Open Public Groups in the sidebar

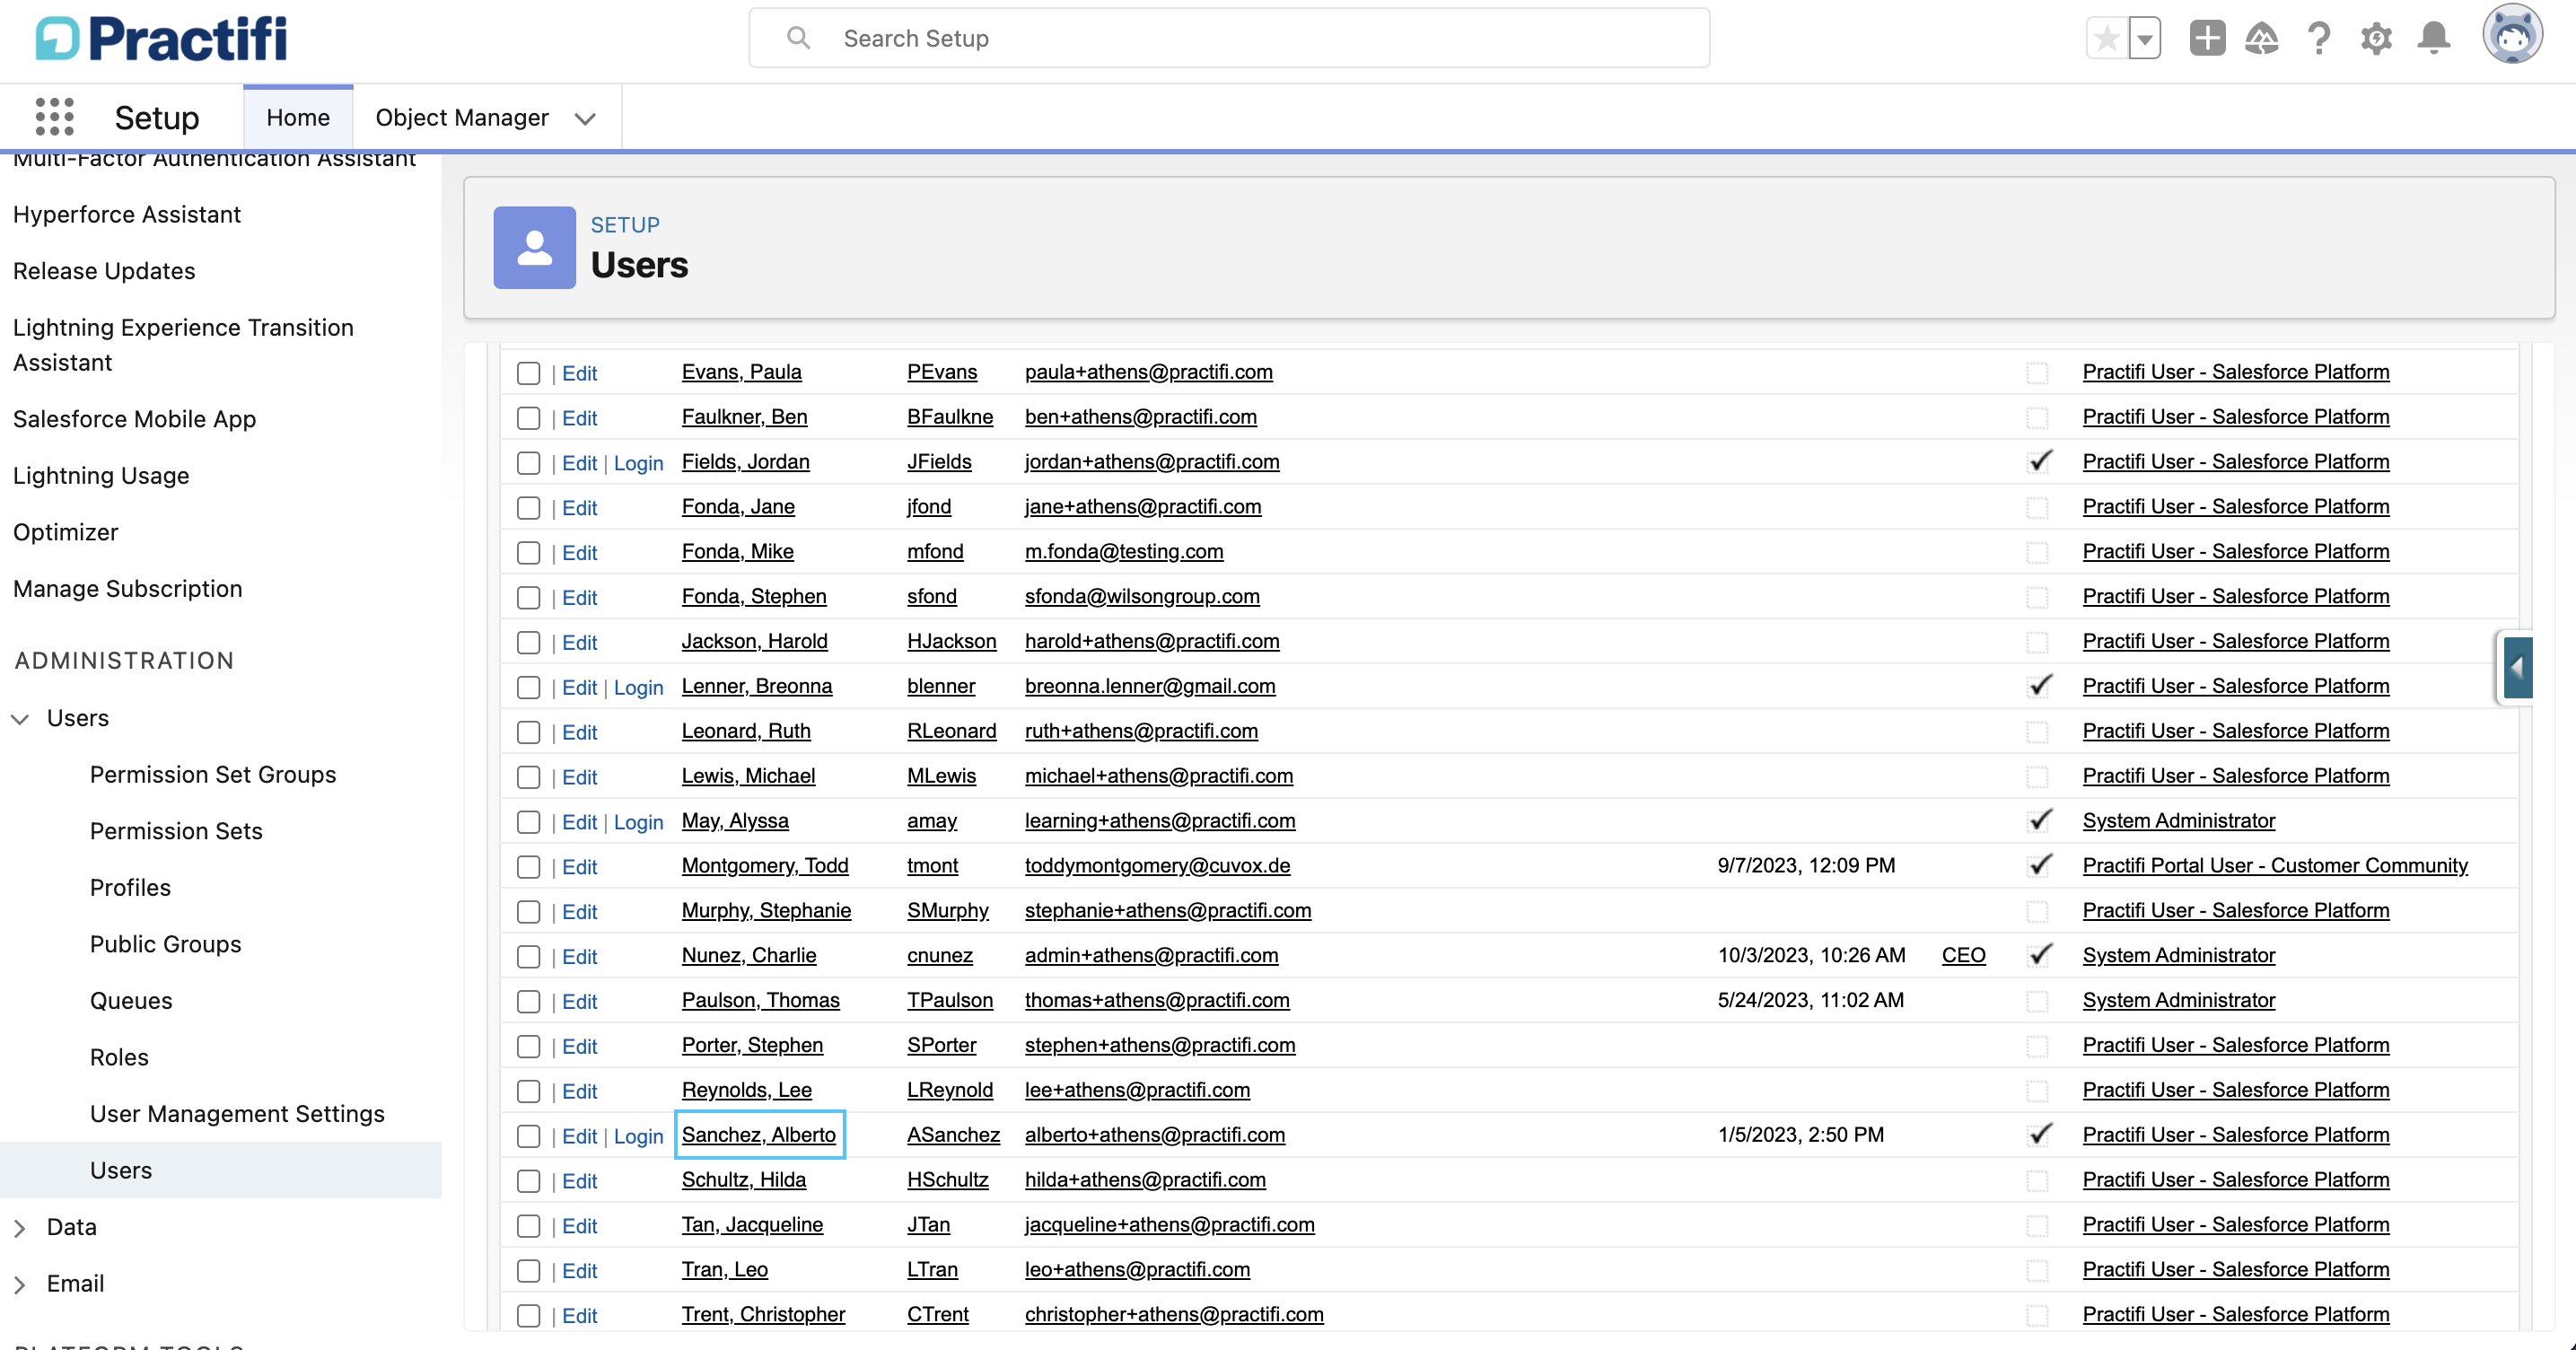[x=166, y=944]
